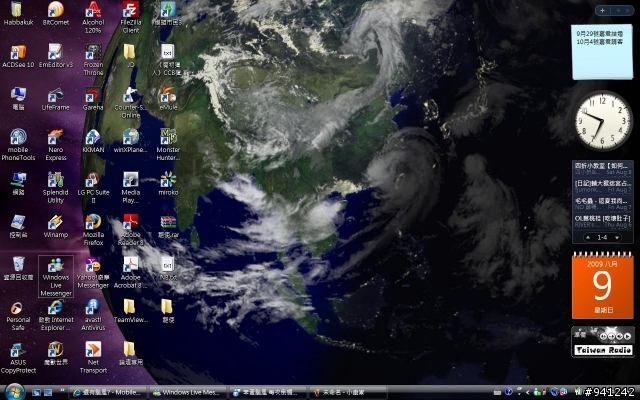Select the Frozen Throne game icon
640x400 pixels.
click(x=93, y=60)
